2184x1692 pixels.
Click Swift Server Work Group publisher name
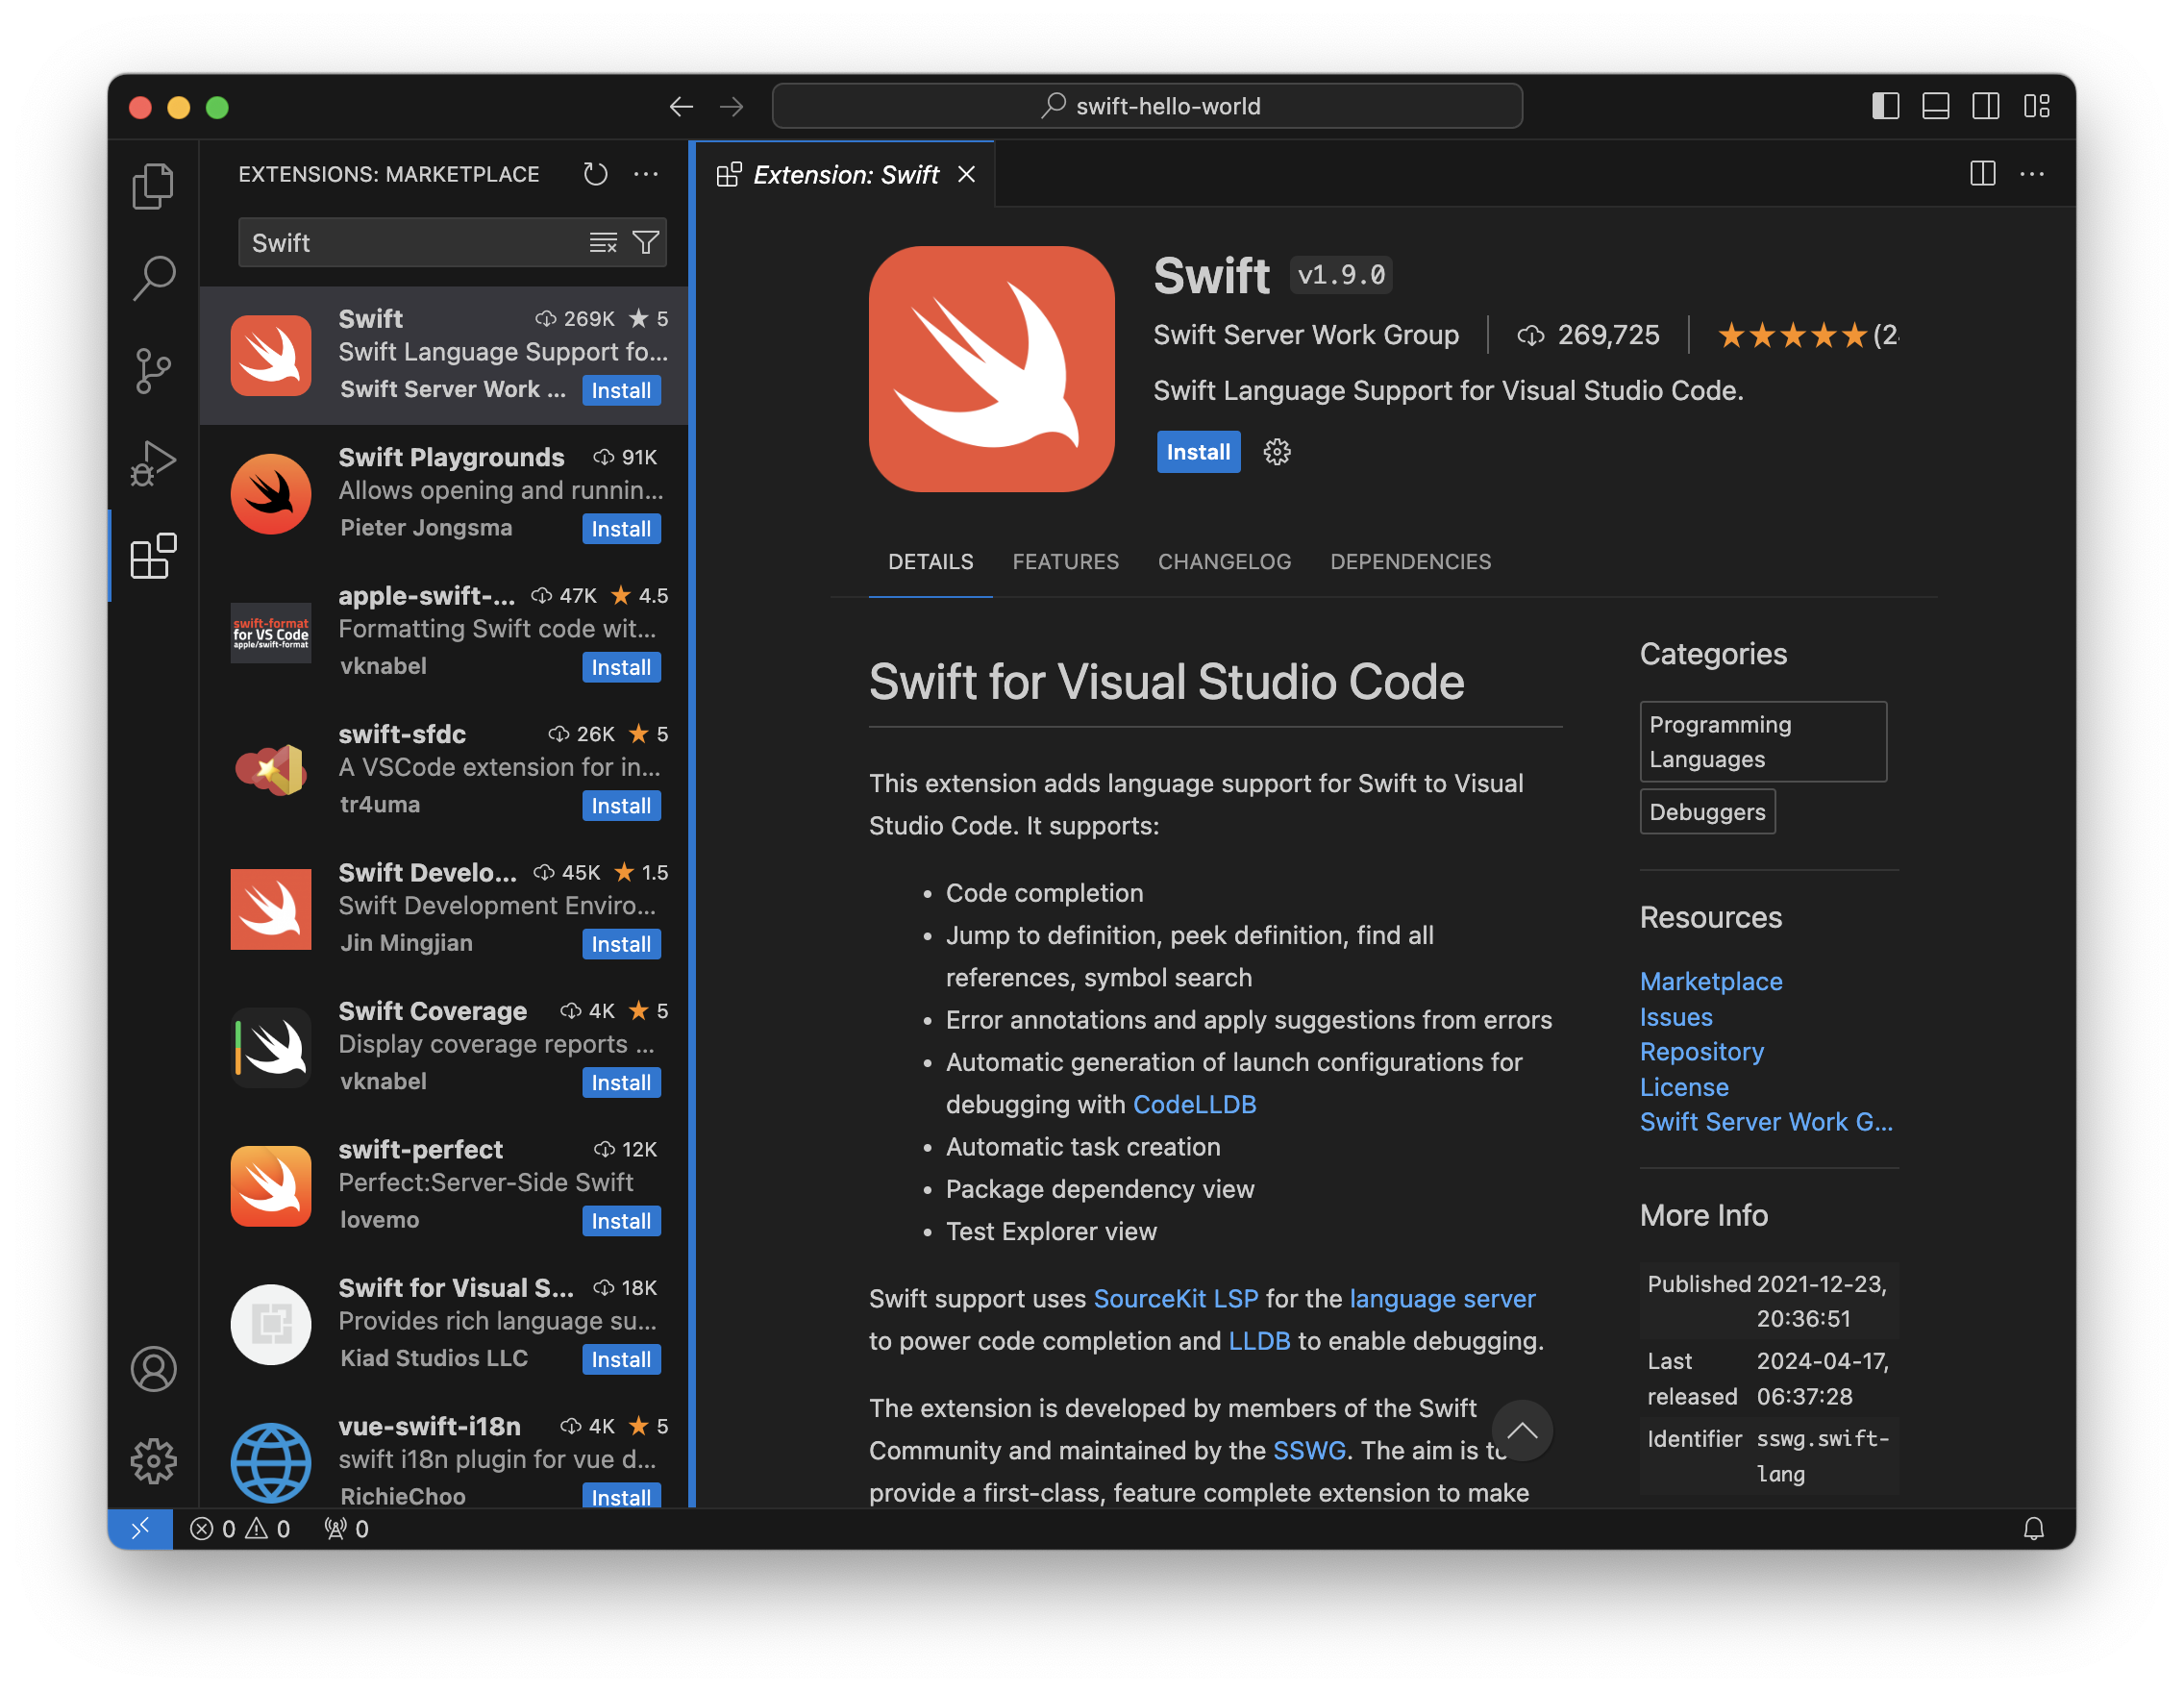click(1305, 335)
